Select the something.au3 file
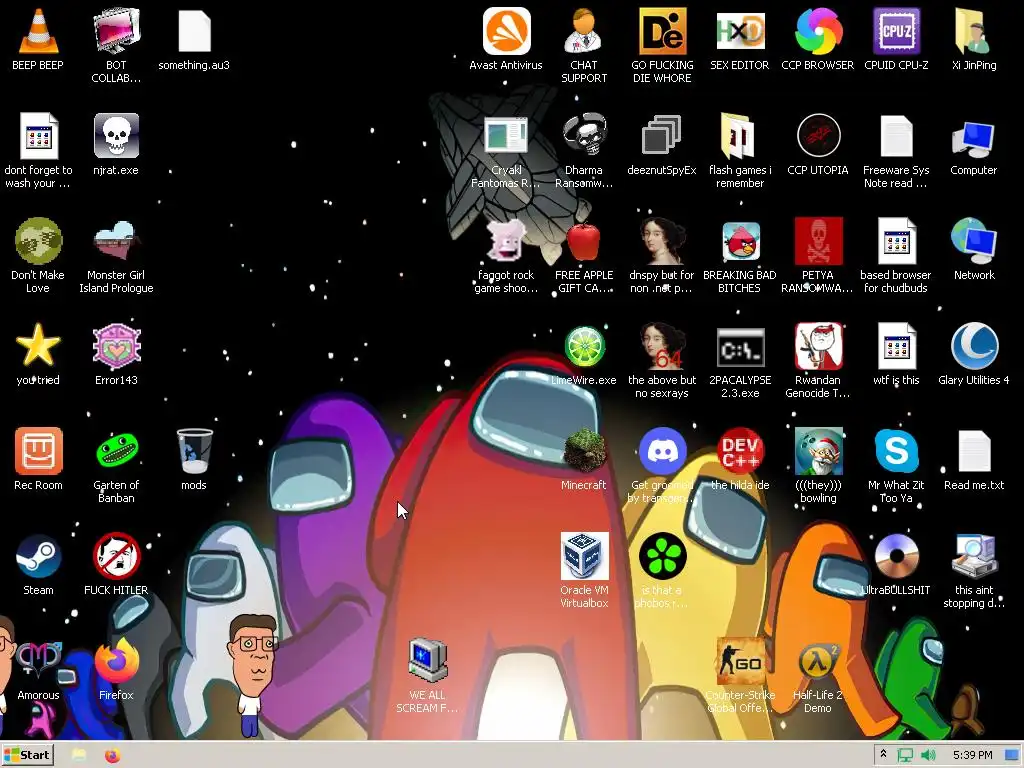1024x768 pixels. pyautogui.click(x=194, y=31)
